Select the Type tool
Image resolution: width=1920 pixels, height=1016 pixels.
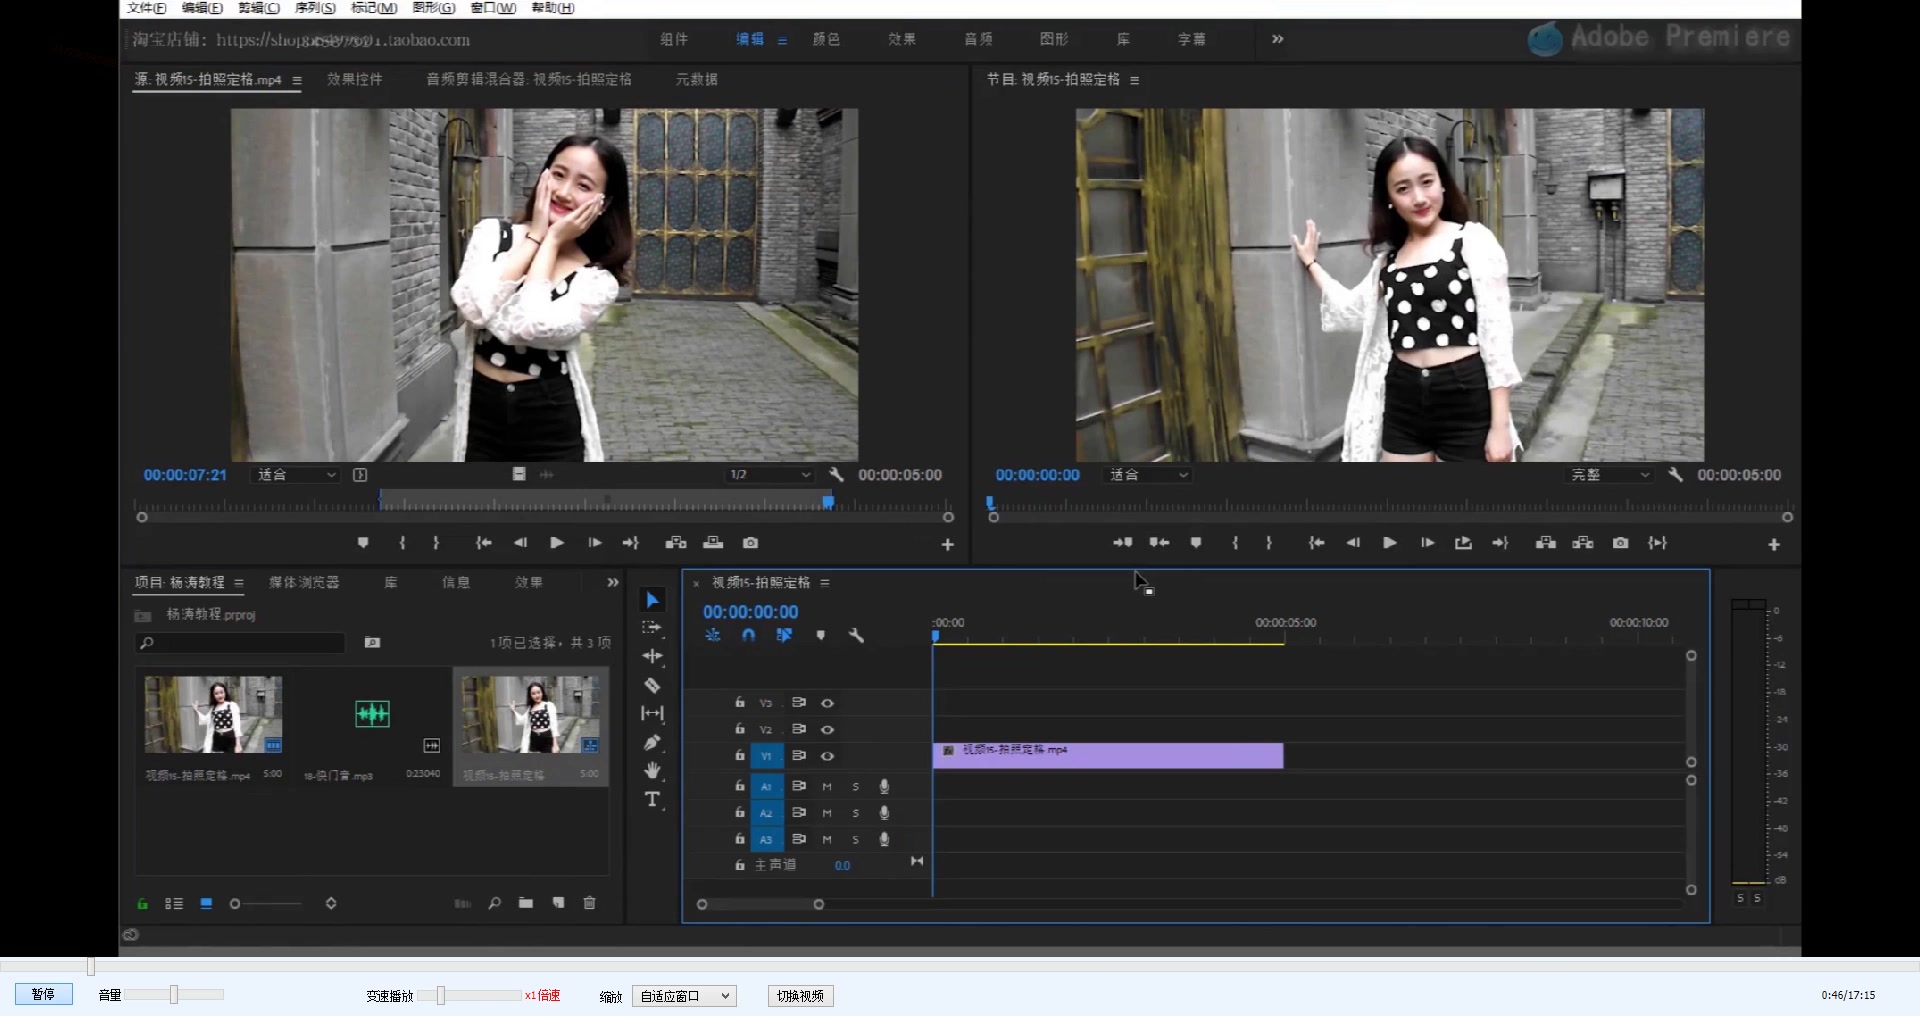click(652, 799)
